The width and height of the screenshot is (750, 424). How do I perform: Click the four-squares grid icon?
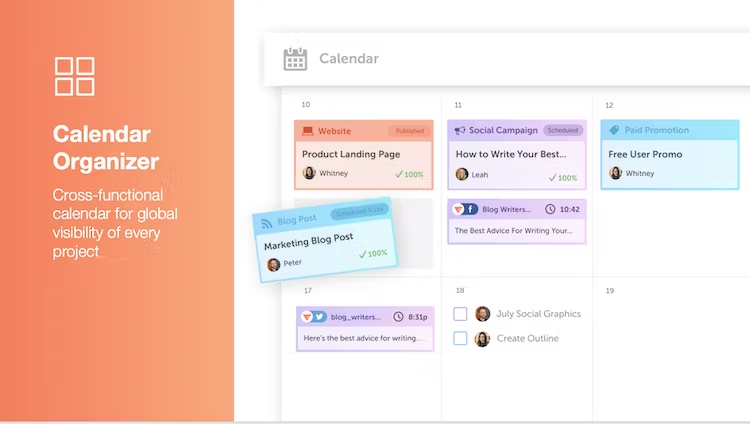pos(75,77)
